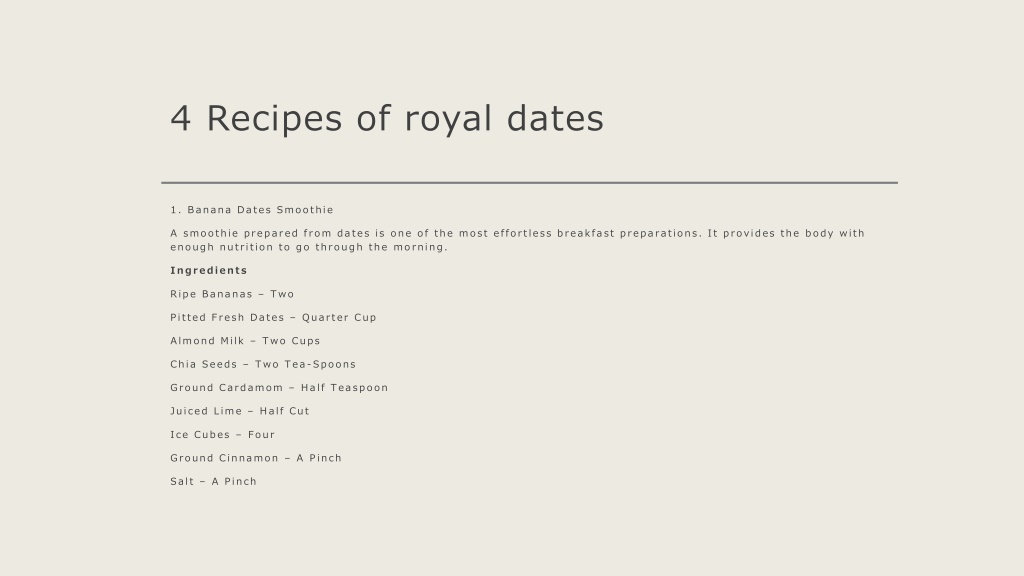Select the 'Ripe Bananas – Two' line
Viewport: 1024px width, 576px height.
point(232,294)
